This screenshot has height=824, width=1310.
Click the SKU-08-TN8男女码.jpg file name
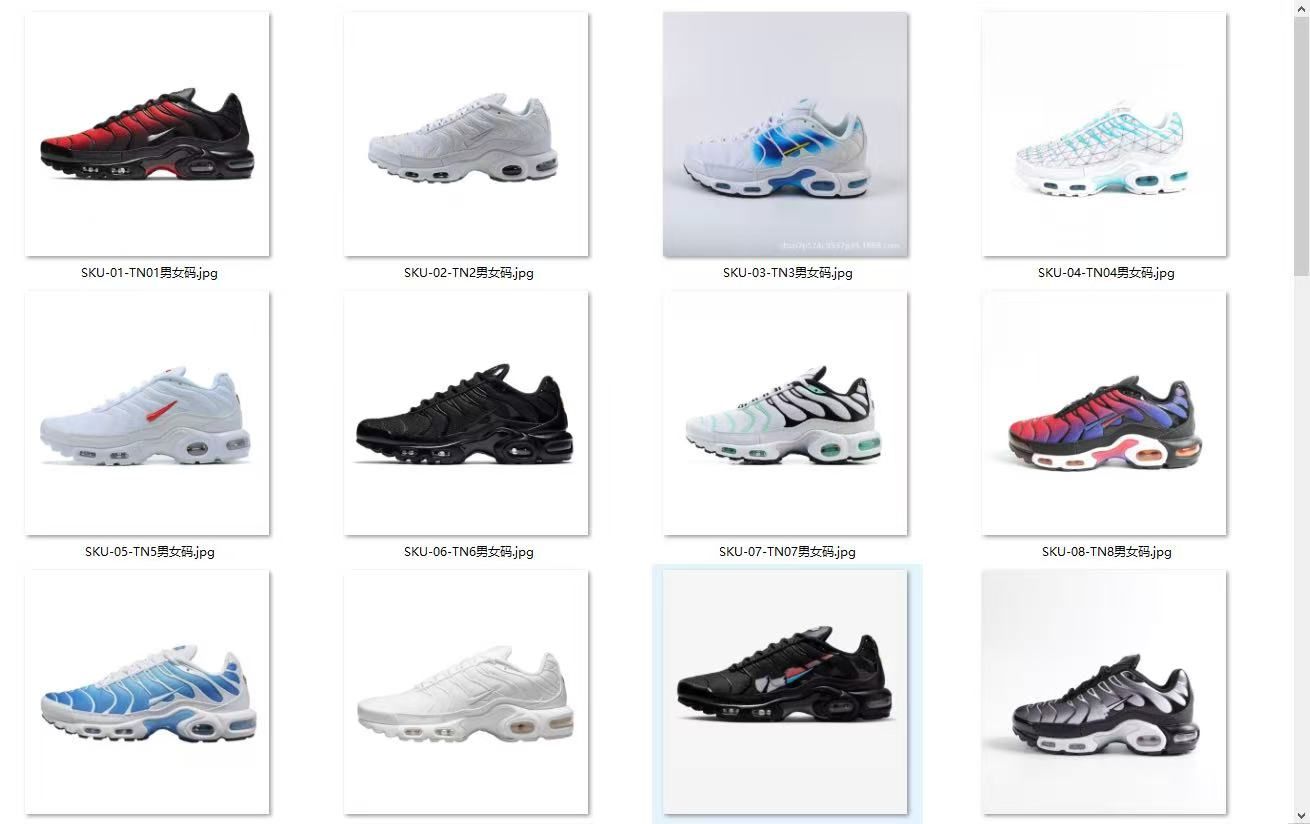(x=1106, y=551)
